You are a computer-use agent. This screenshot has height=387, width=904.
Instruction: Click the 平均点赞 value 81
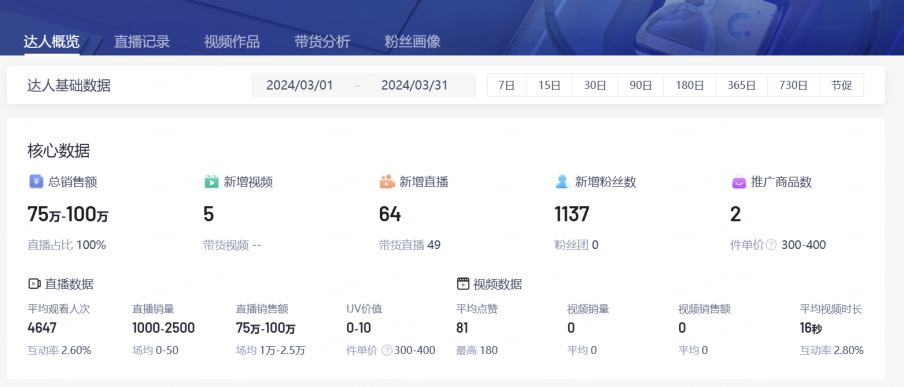462,328
